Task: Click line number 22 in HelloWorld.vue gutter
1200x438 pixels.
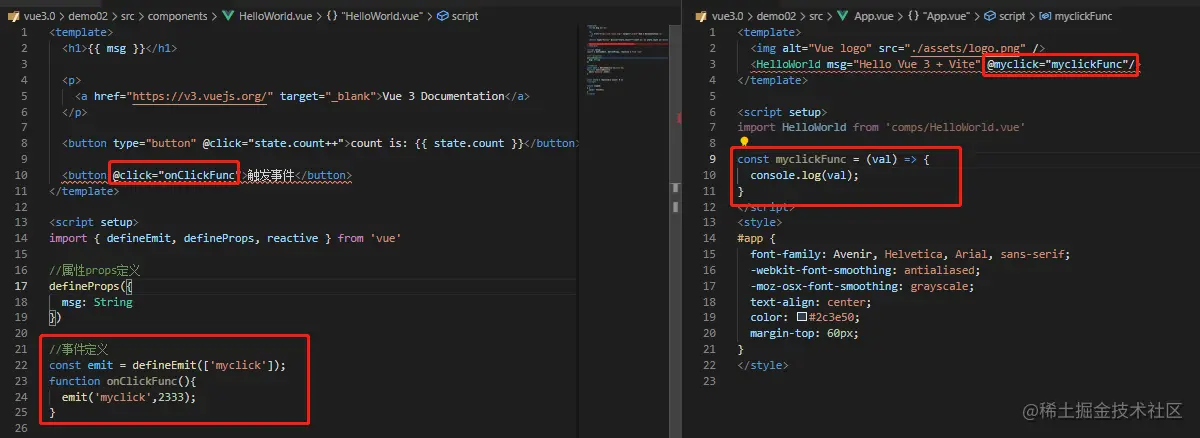Action: coord(23,365)
